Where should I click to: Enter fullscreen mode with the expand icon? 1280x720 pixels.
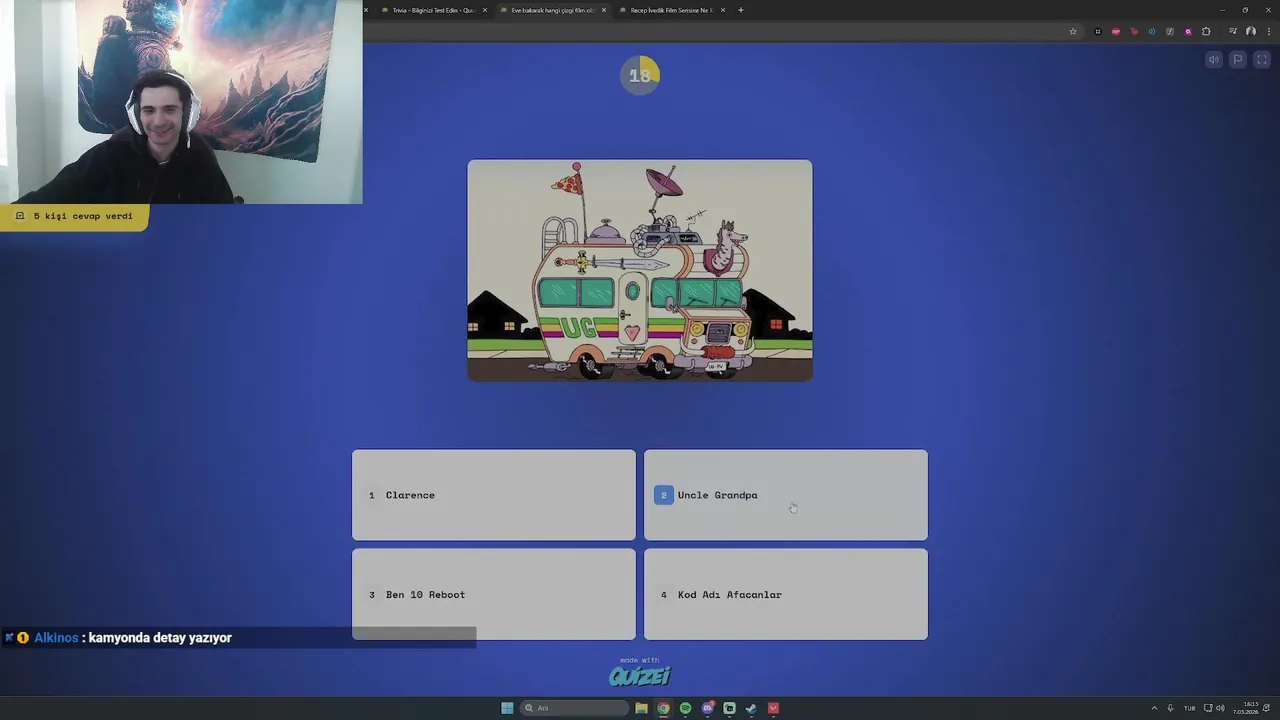pyautogui.click(x=1261, y=60)
